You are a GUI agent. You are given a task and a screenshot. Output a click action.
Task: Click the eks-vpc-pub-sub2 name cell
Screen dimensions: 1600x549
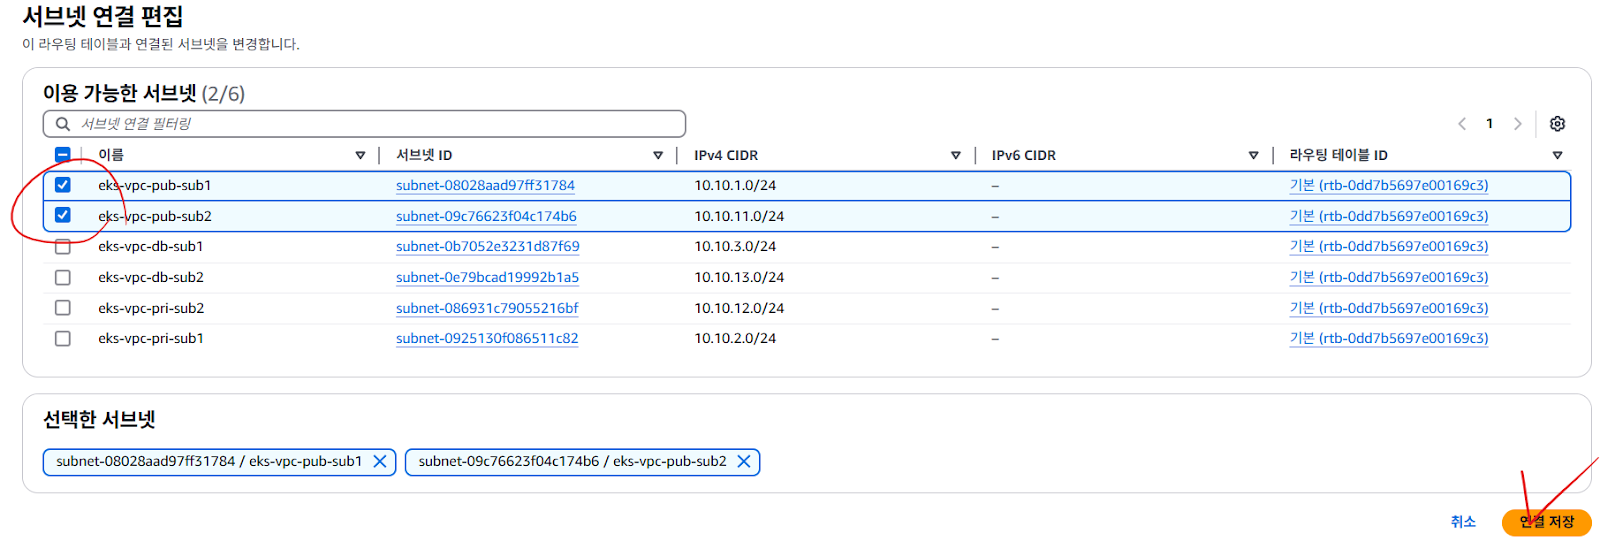[x=155, y=216]
